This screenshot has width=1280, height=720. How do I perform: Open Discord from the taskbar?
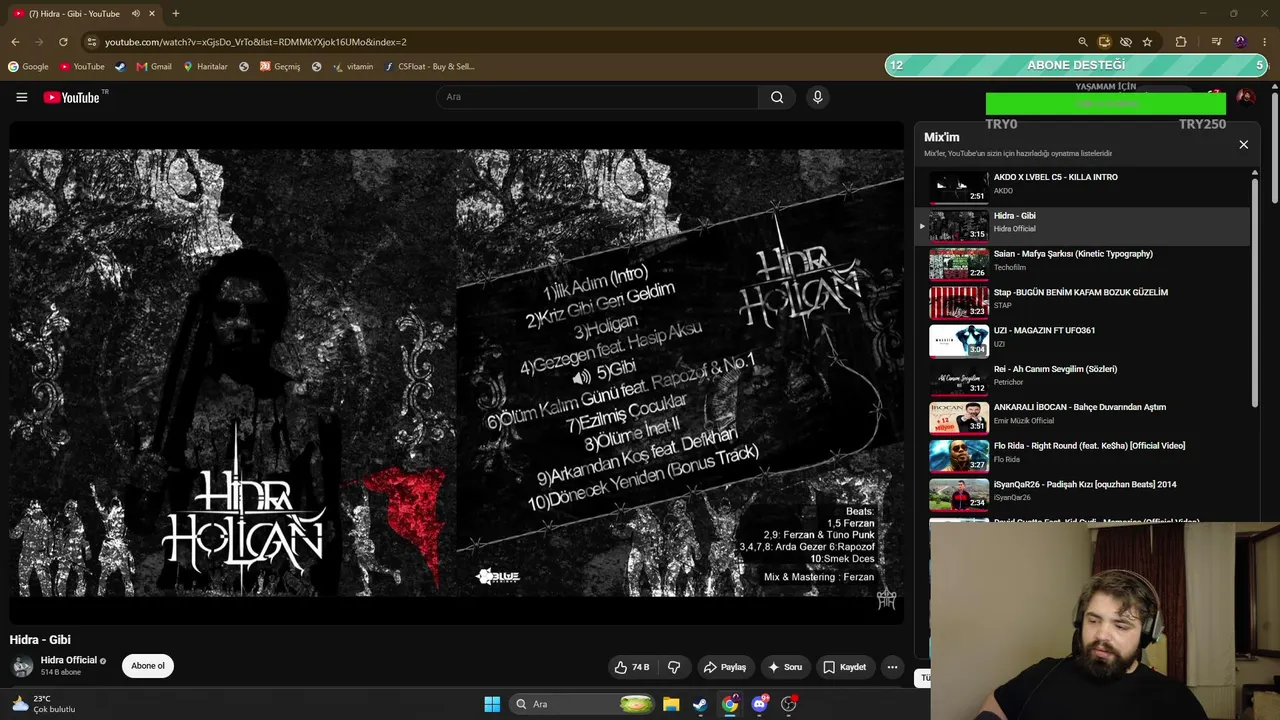coord(759,704)
